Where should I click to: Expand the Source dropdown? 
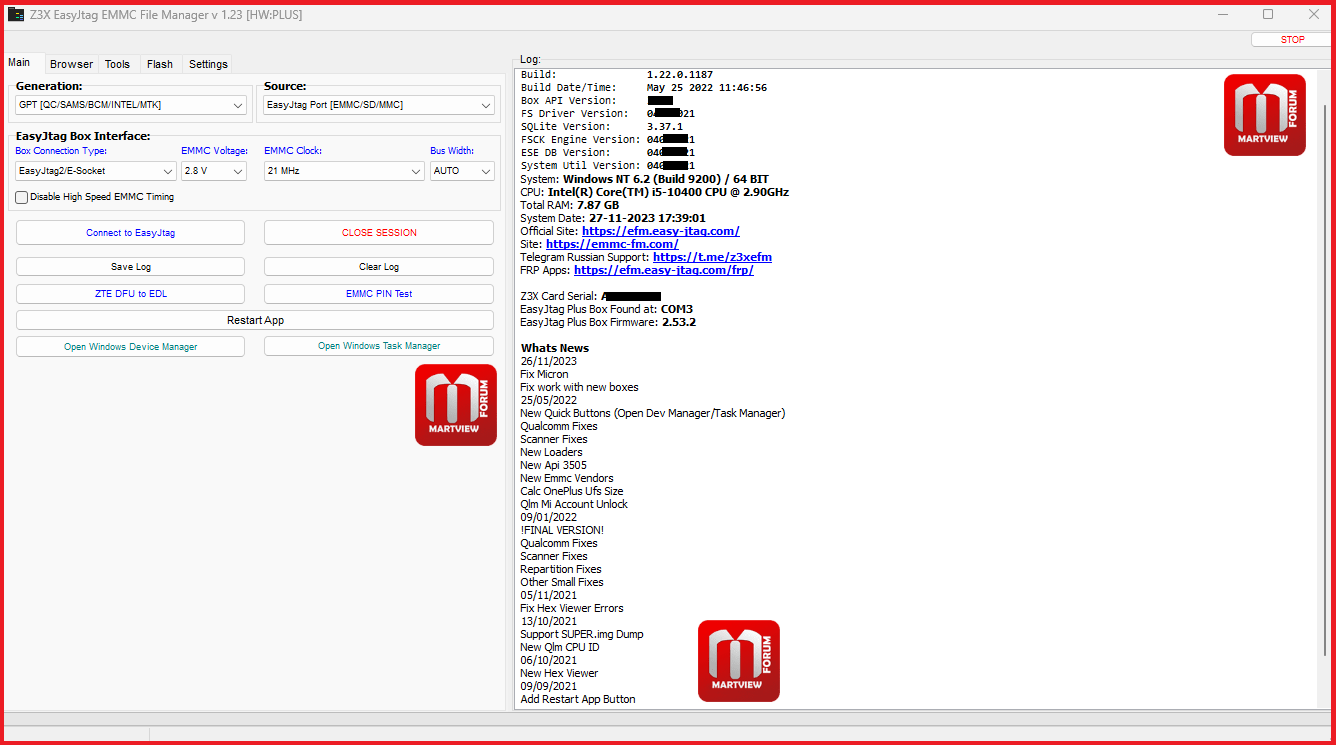tap(379, 105)
